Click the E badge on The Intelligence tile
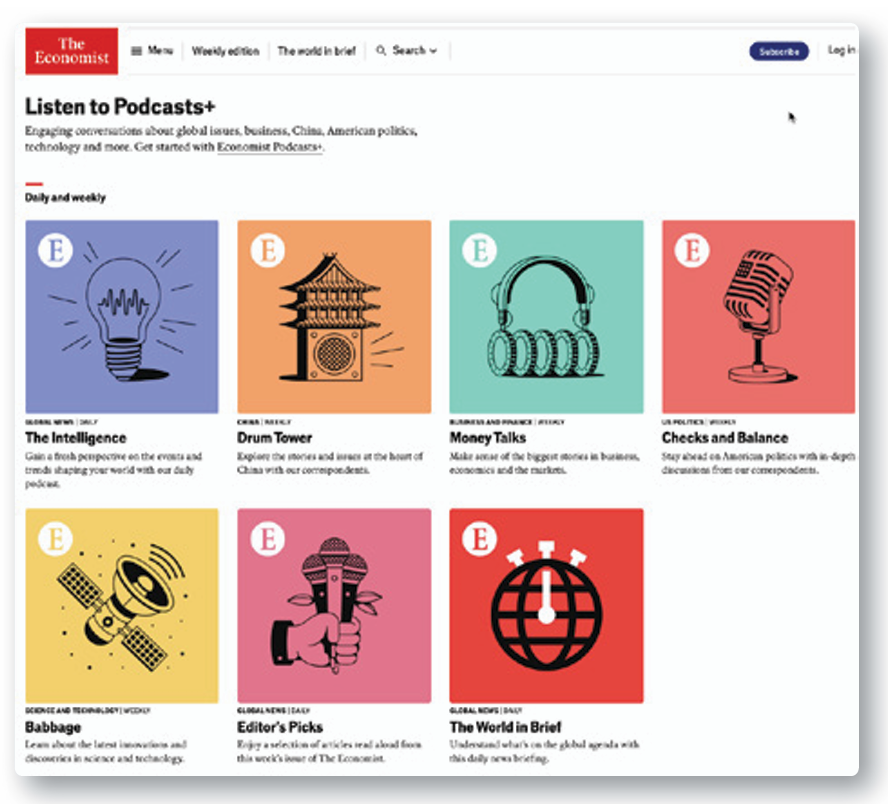888x804 pixels. 55,251
